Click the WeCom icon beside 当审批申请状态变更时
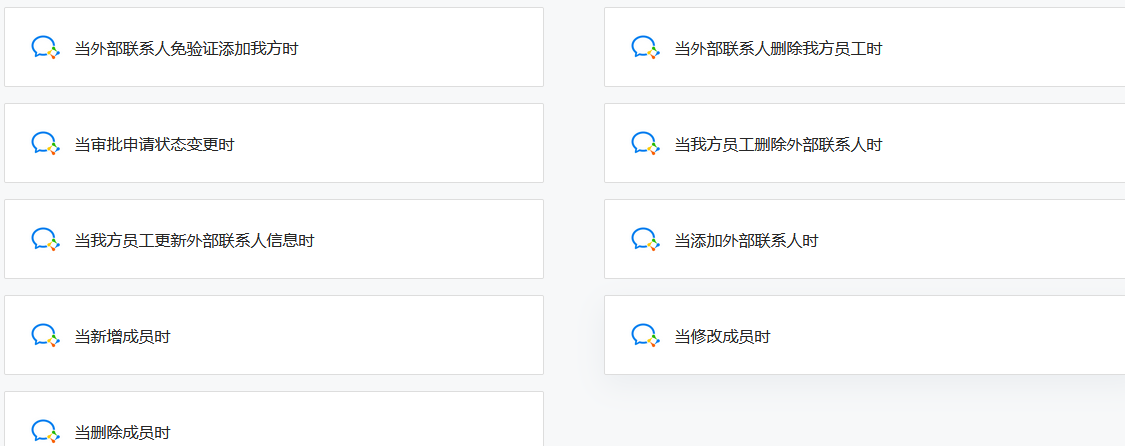 coord(45,144)
